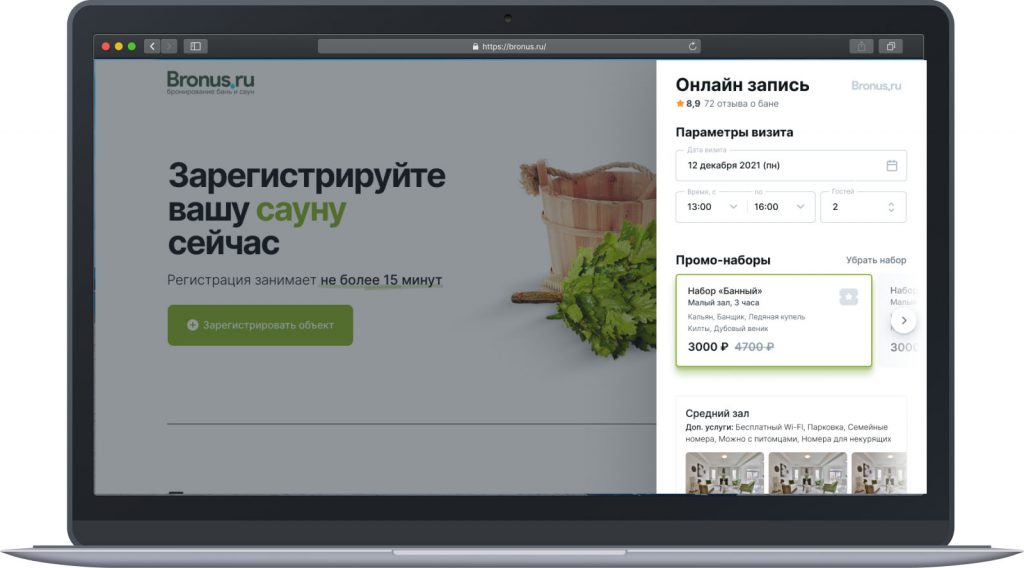Show next promo set with arrow
This screenshot has width=1024, height=568.
(x=904, y=321)
